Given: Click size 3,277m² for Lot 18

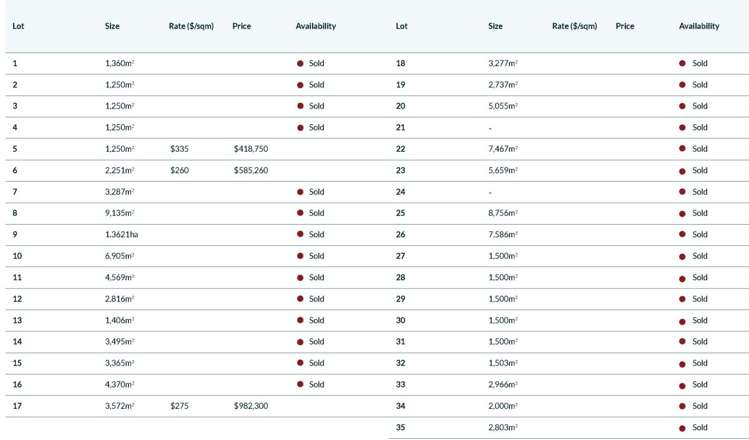Looking at the screenshot, I should (503, 63).
